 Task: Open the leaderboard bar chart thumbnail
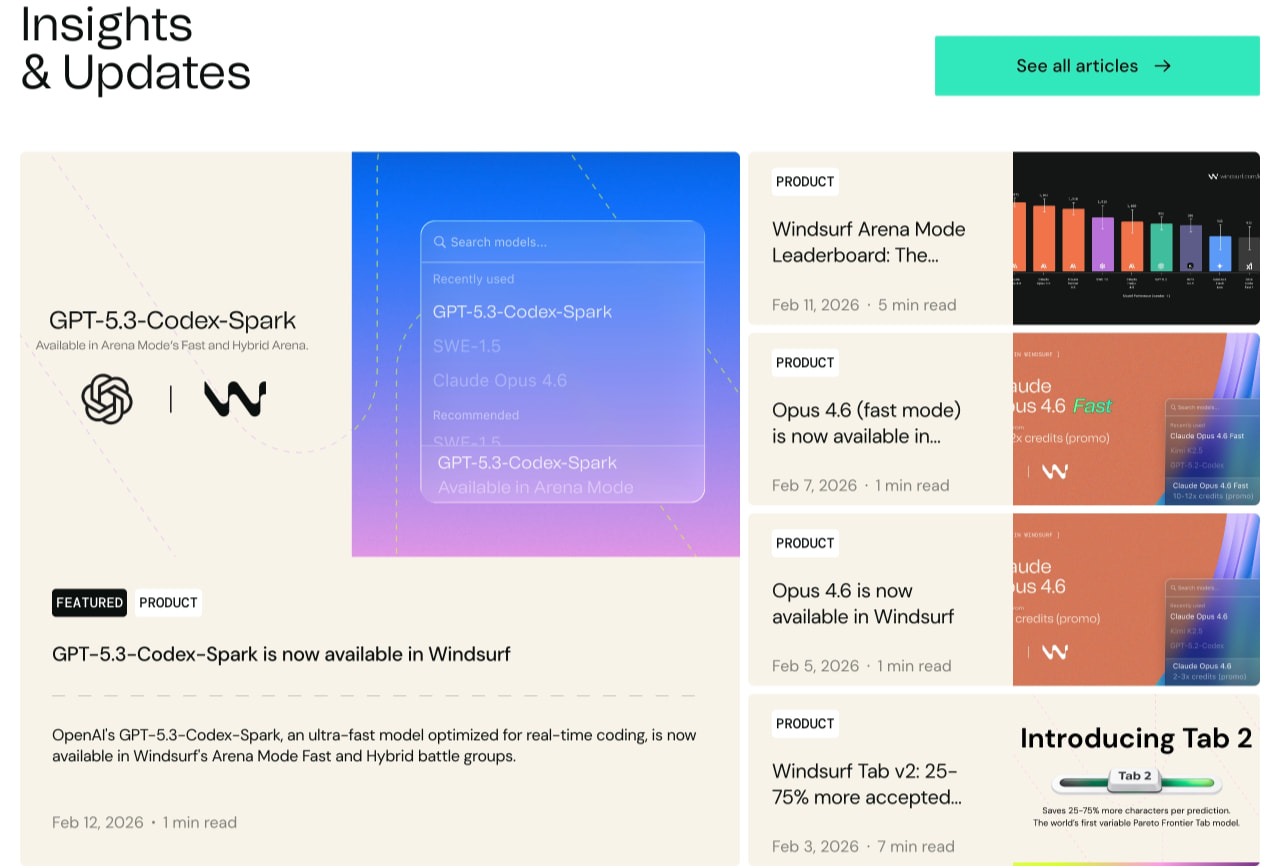click(1136, 238)
